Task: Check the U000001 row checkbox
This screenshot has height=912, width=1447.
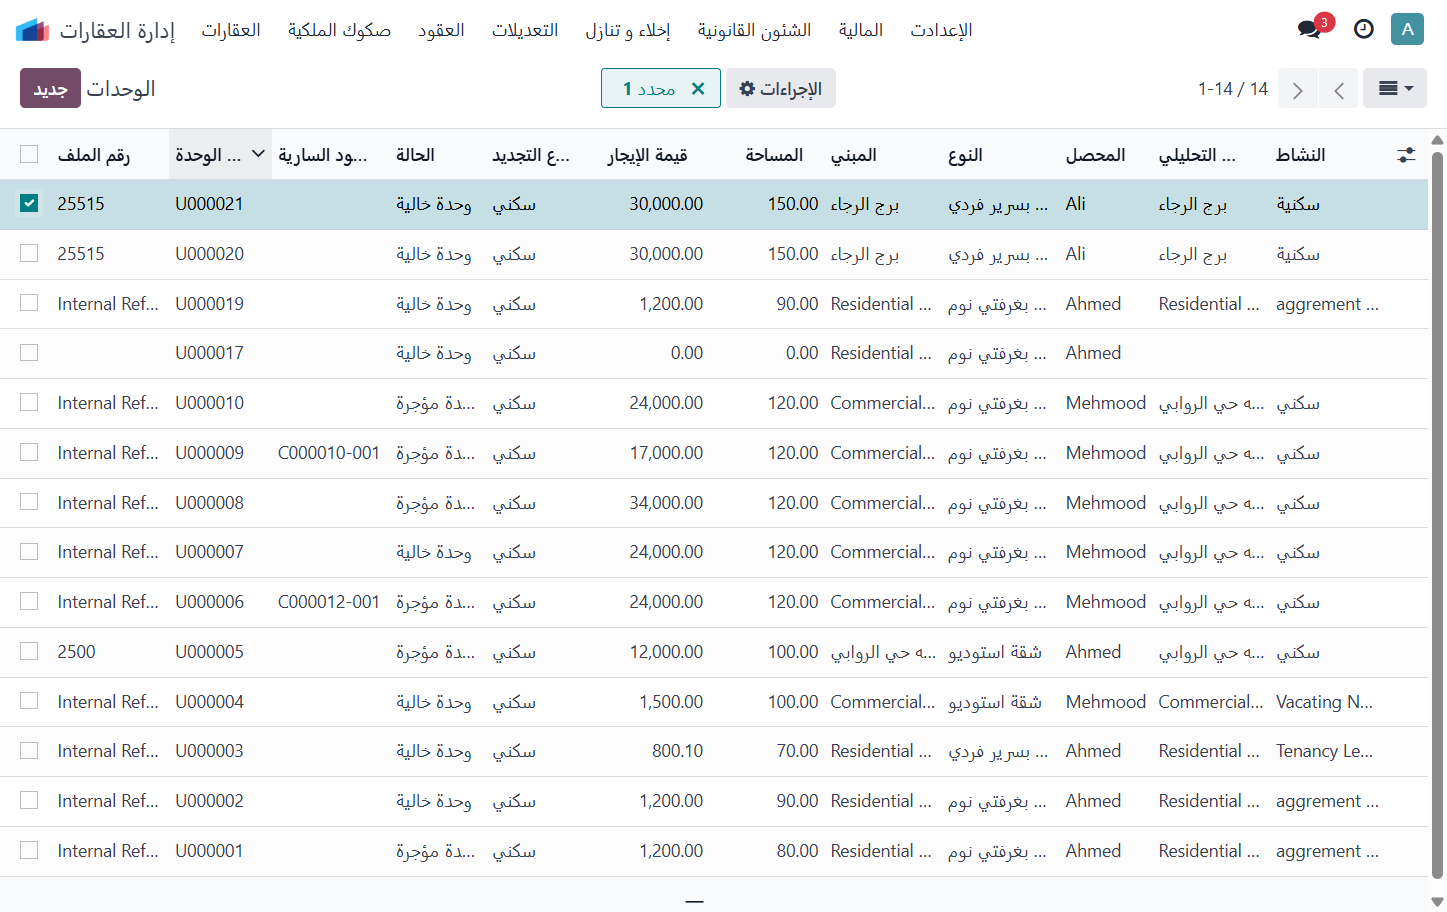Action: [29, 850]
